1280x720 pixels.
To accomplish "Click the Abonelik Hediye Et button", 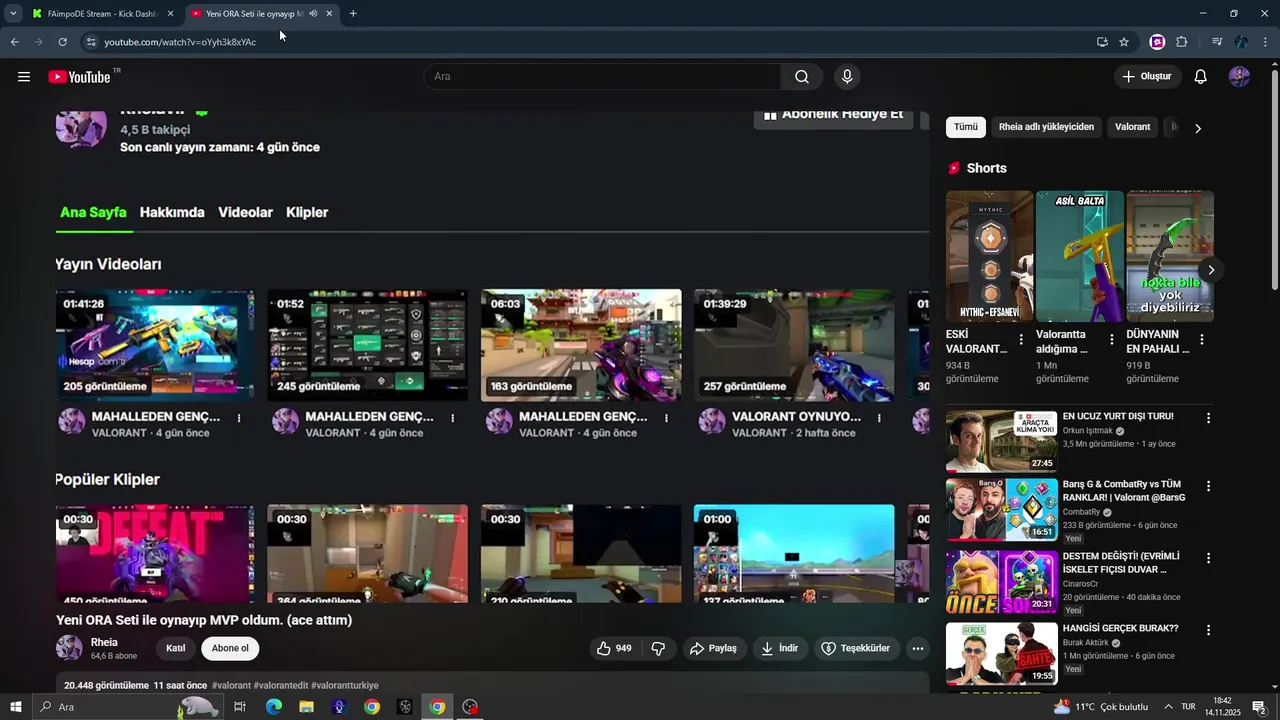I will point(834,116).
